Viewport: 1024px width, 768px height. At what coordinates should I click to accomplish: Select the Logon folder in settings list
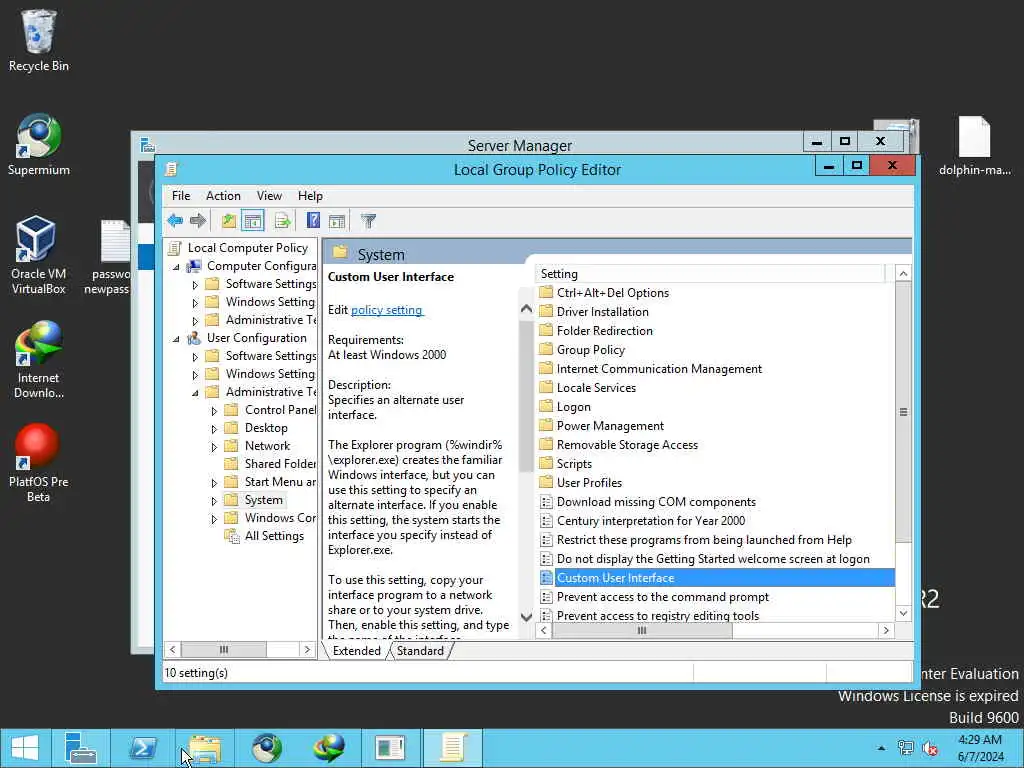coord(573,407)
